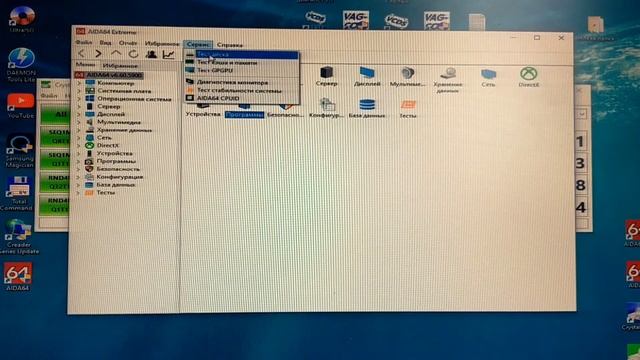This screenshot has width=640, height=360.
Task: Expand the Системная плата tree node
Action: [x=79, y=91]
